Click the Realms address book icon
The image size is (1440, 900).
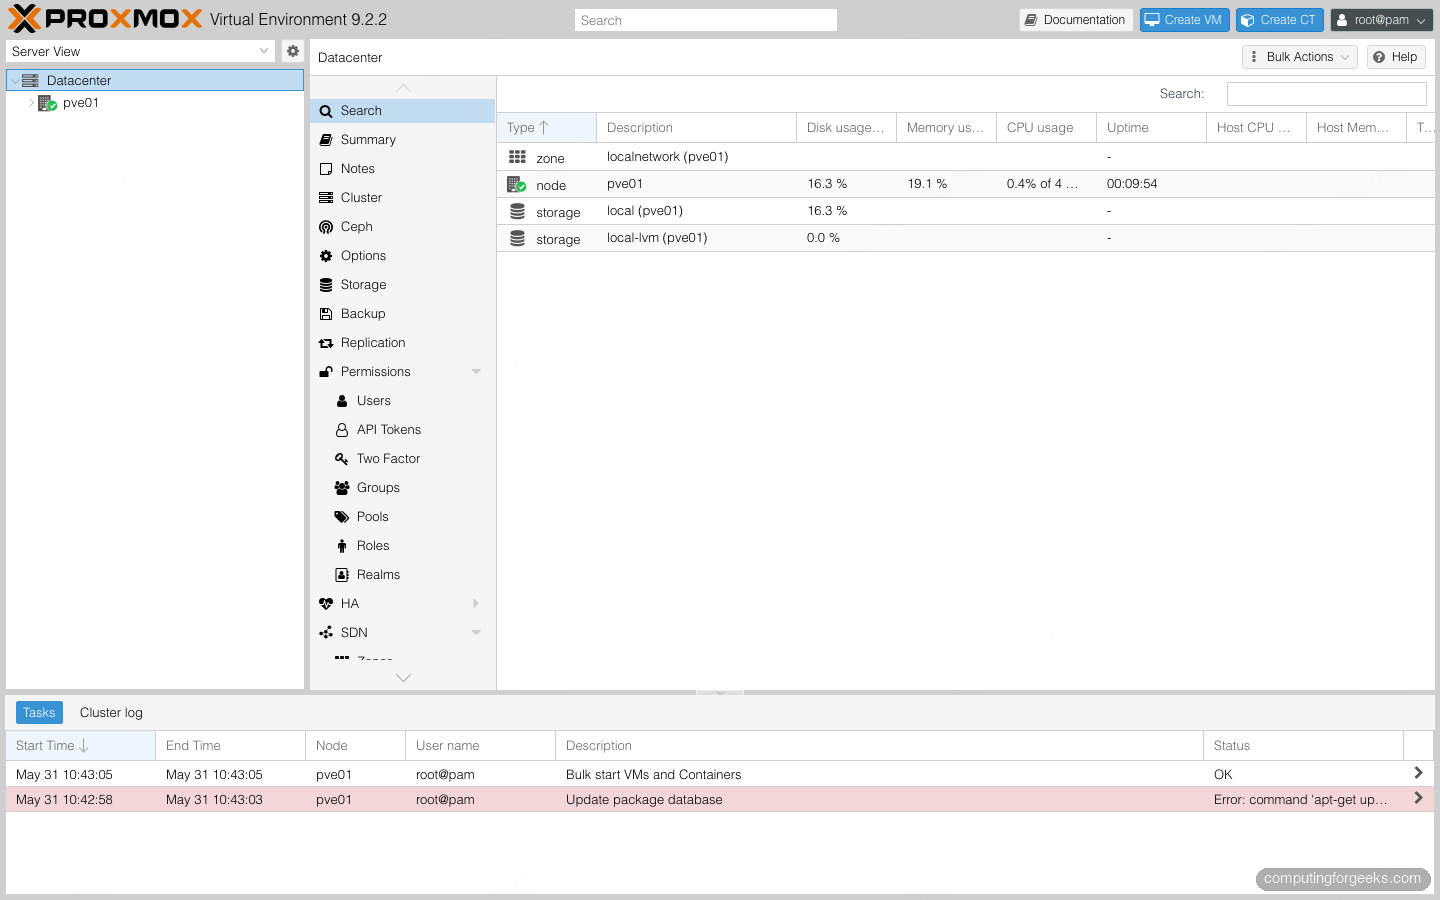342,575
